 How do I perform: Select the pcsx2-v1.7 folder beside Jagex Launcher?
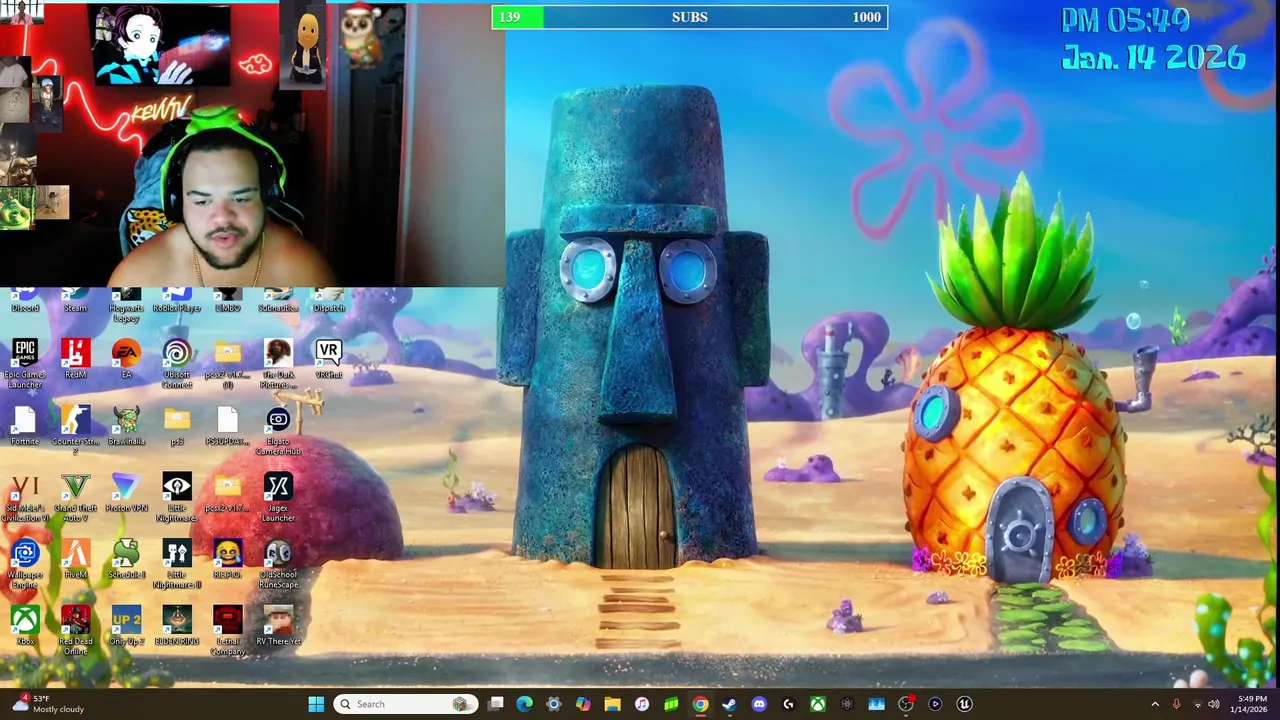click(227, 493)
